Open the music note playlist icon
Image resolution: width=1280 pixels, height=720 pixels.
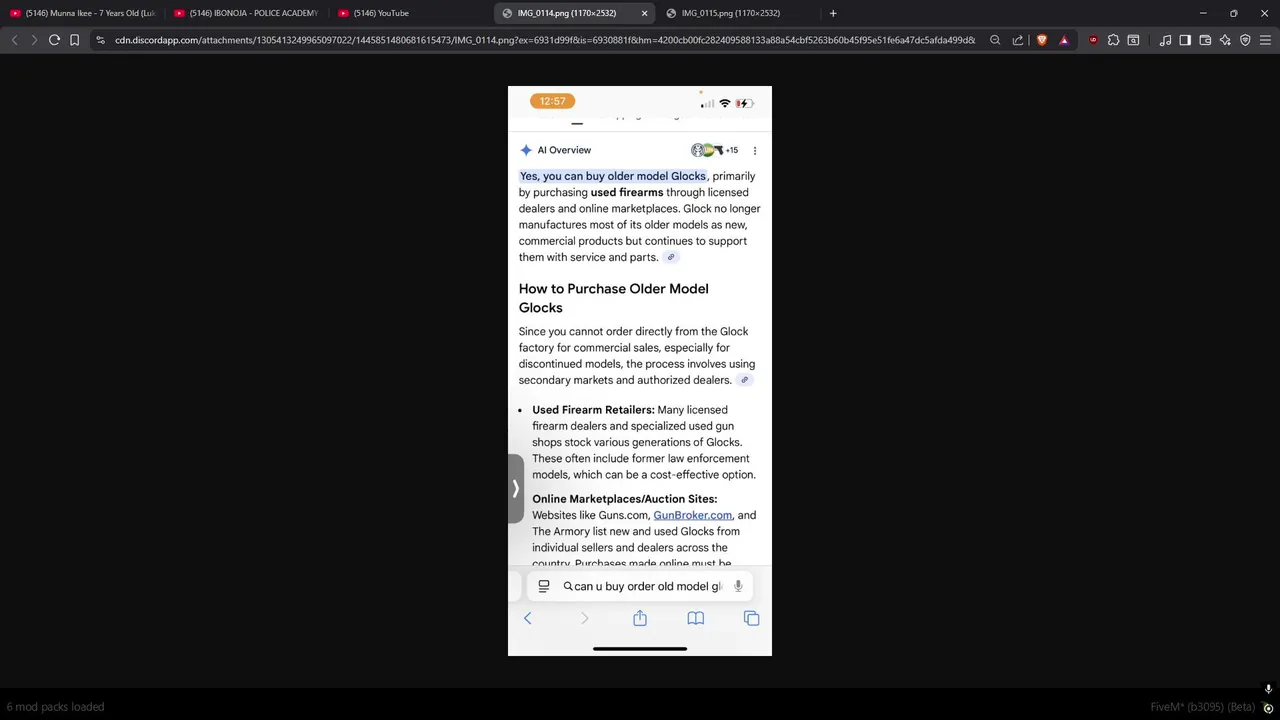[x=1165, y=40]
